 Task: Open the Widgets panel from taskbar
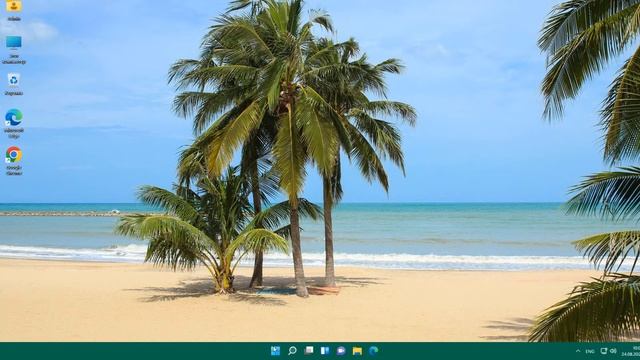click(325, 351)
